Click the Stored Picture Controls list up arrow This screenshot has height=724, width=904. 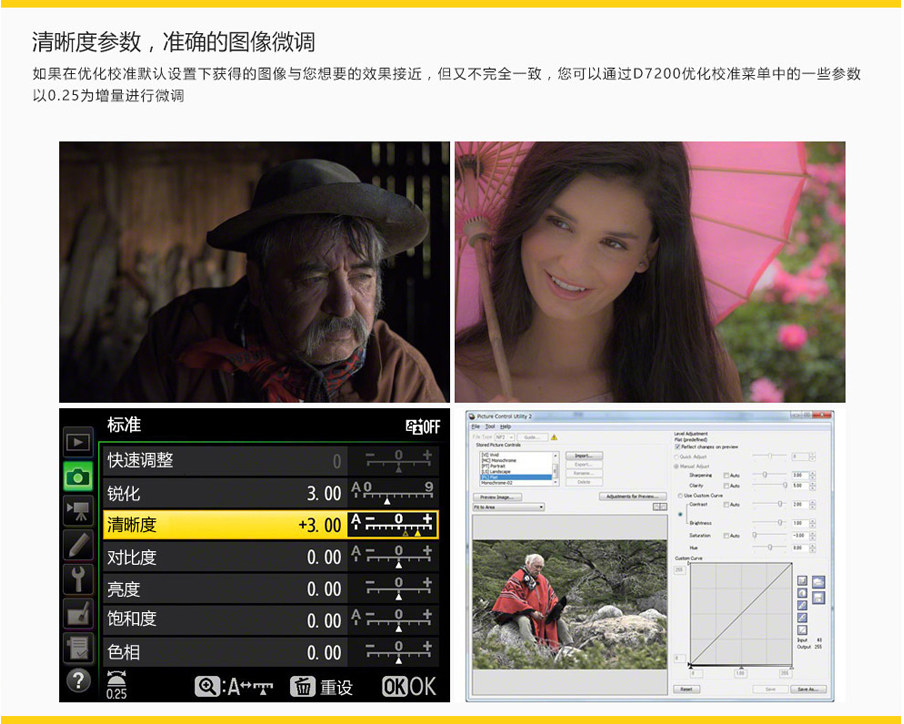(556, 456)
